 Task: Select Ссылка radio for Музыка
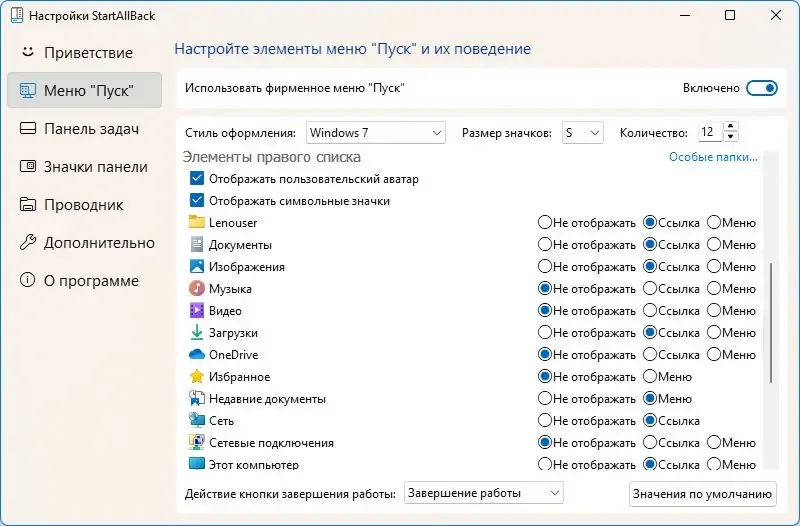pos(650,289)
